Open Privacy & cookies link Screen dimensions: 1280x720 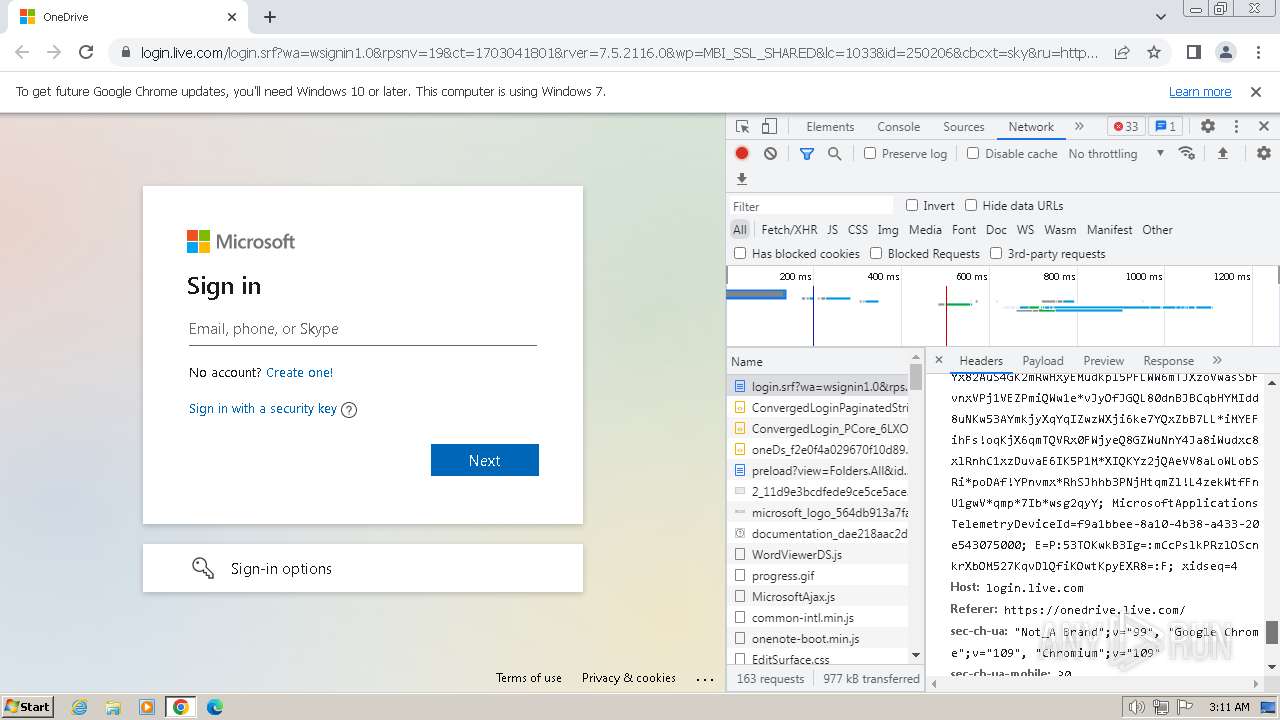(x=629, y=678)
